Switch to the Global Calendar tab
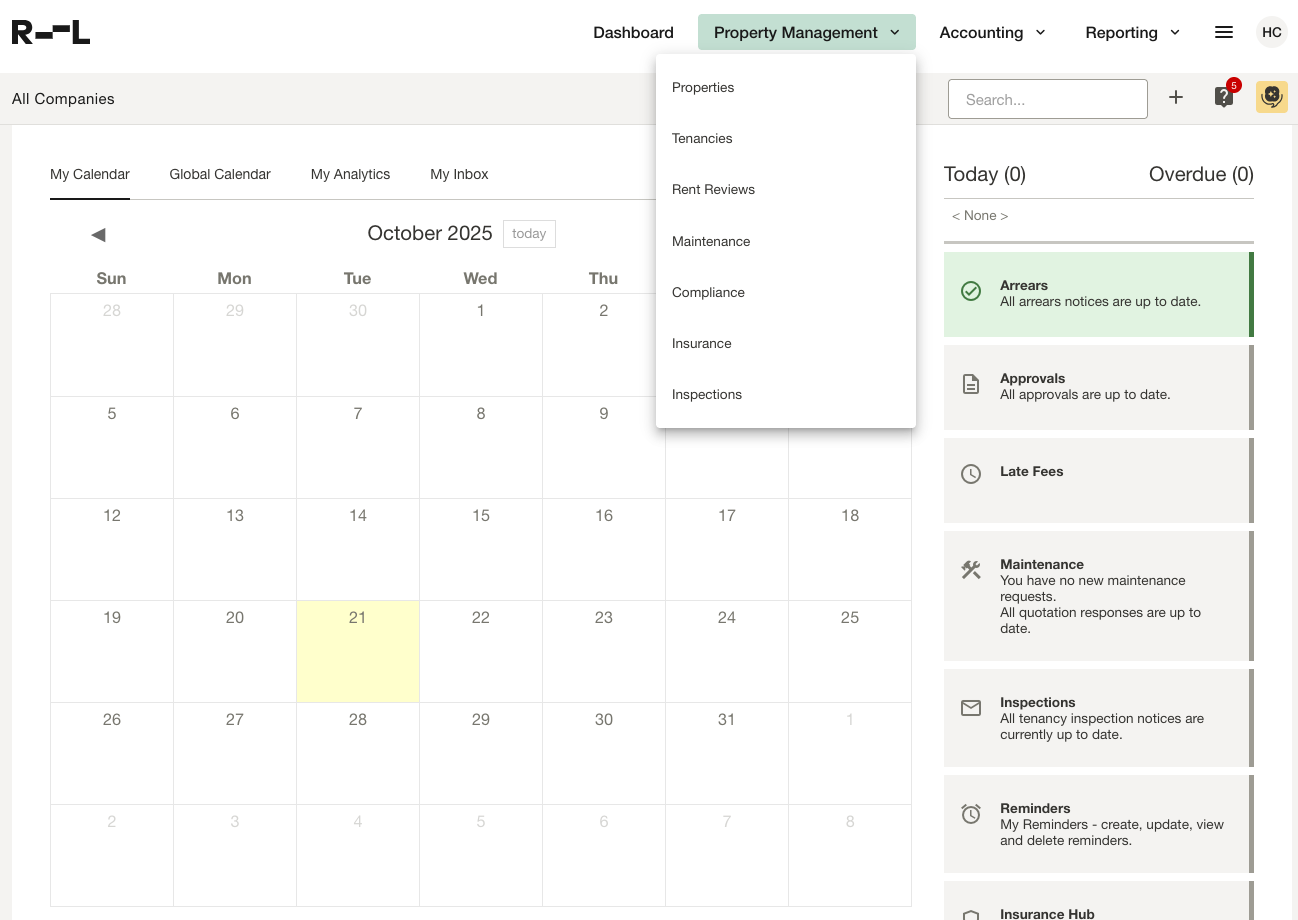1298x920 pixels. (x=220, y=174)
